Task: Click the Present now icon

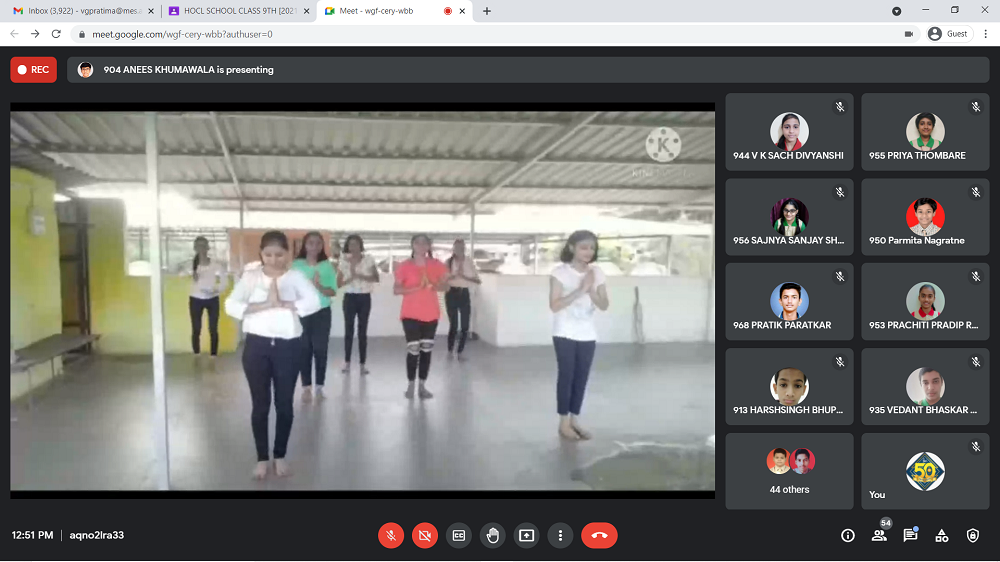Action: (527, 535)
